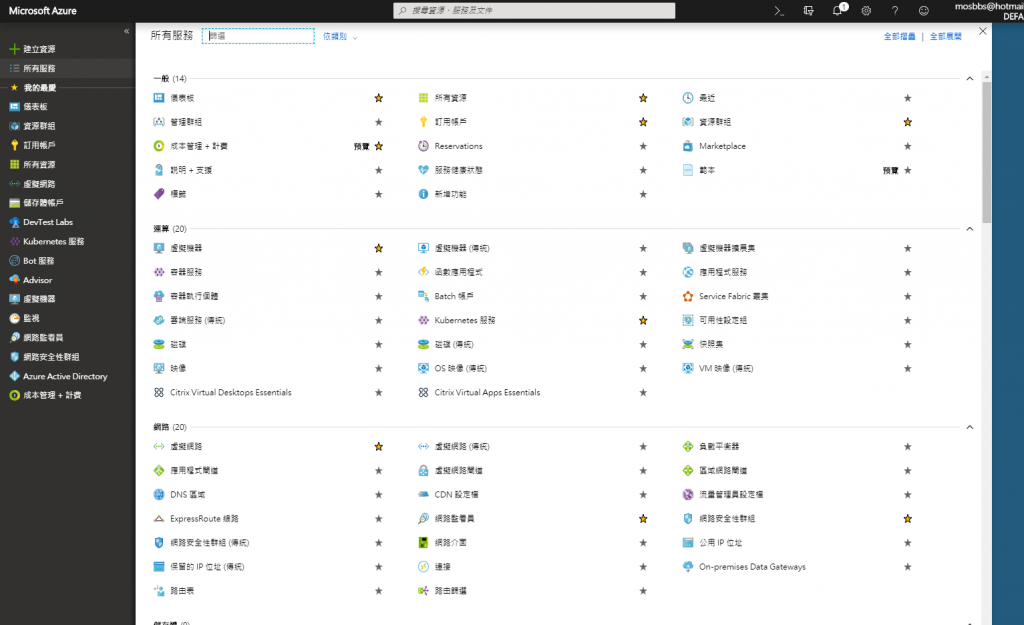This screenshot has height=625, width=1024.
Task: Click the On-premises Data Gateways icon
Action: point(688,567)
